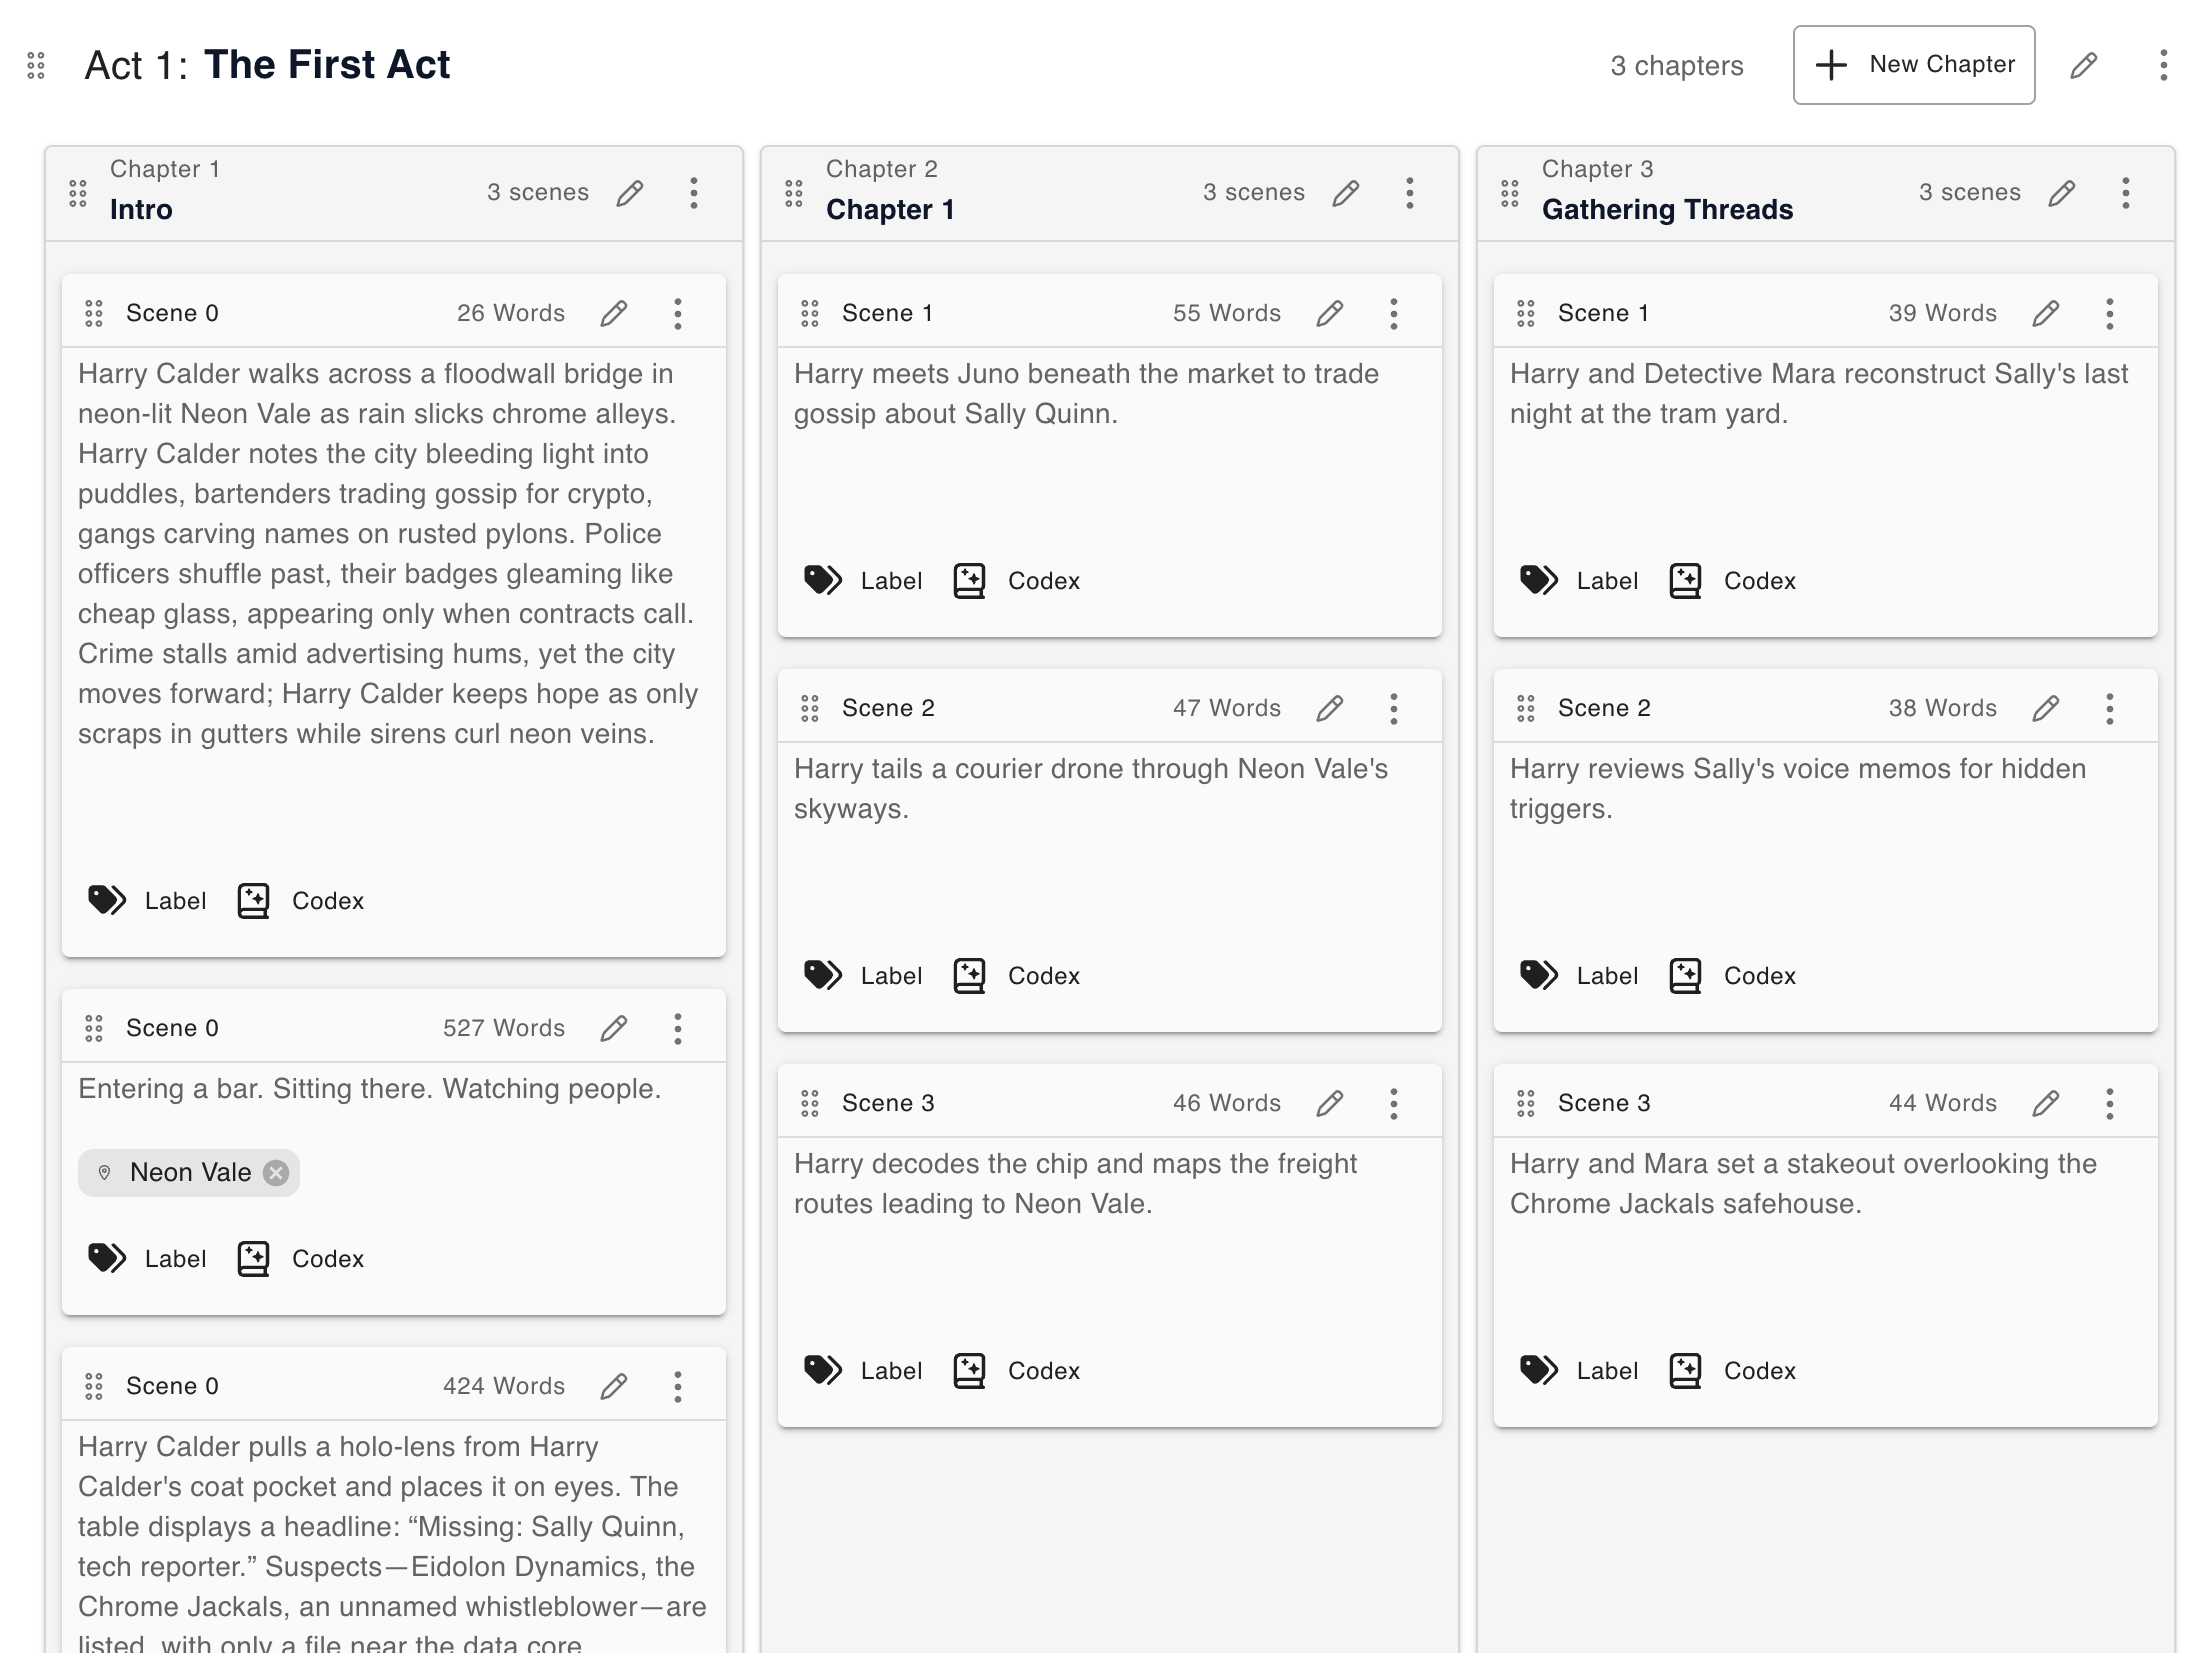Edit the Act 1 title

point(2085,65)
